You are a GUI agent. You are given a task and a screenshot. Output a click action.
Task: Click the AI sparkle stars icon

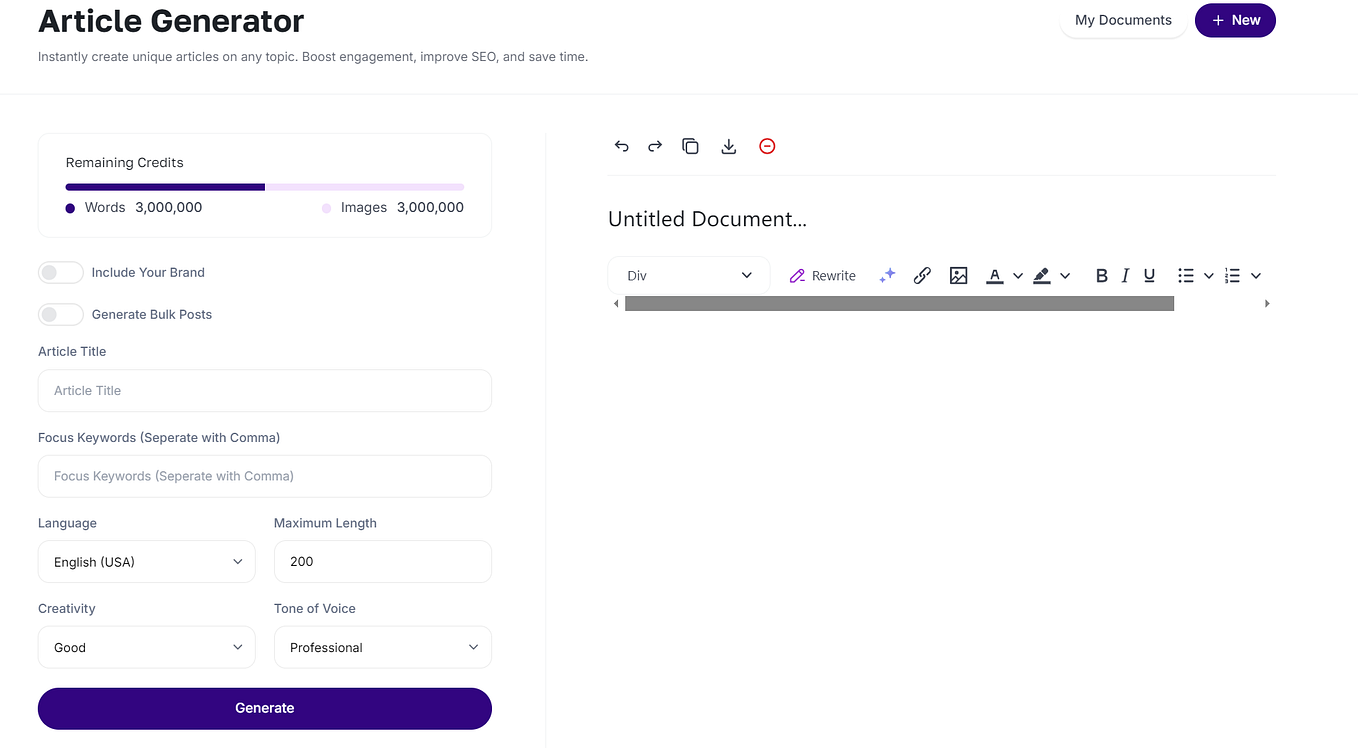(x=887, y=275)
